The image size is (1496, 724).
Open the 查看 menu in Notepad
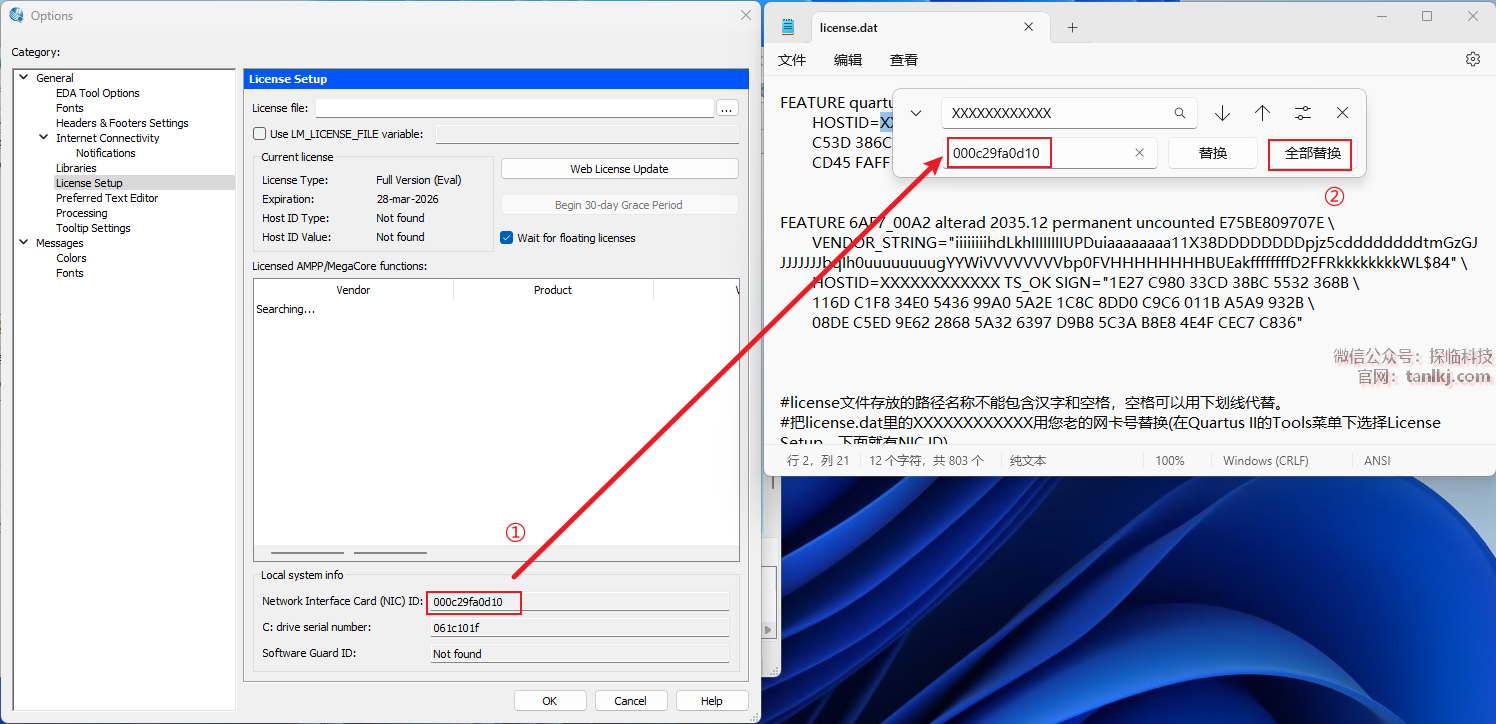pos(904,60)
